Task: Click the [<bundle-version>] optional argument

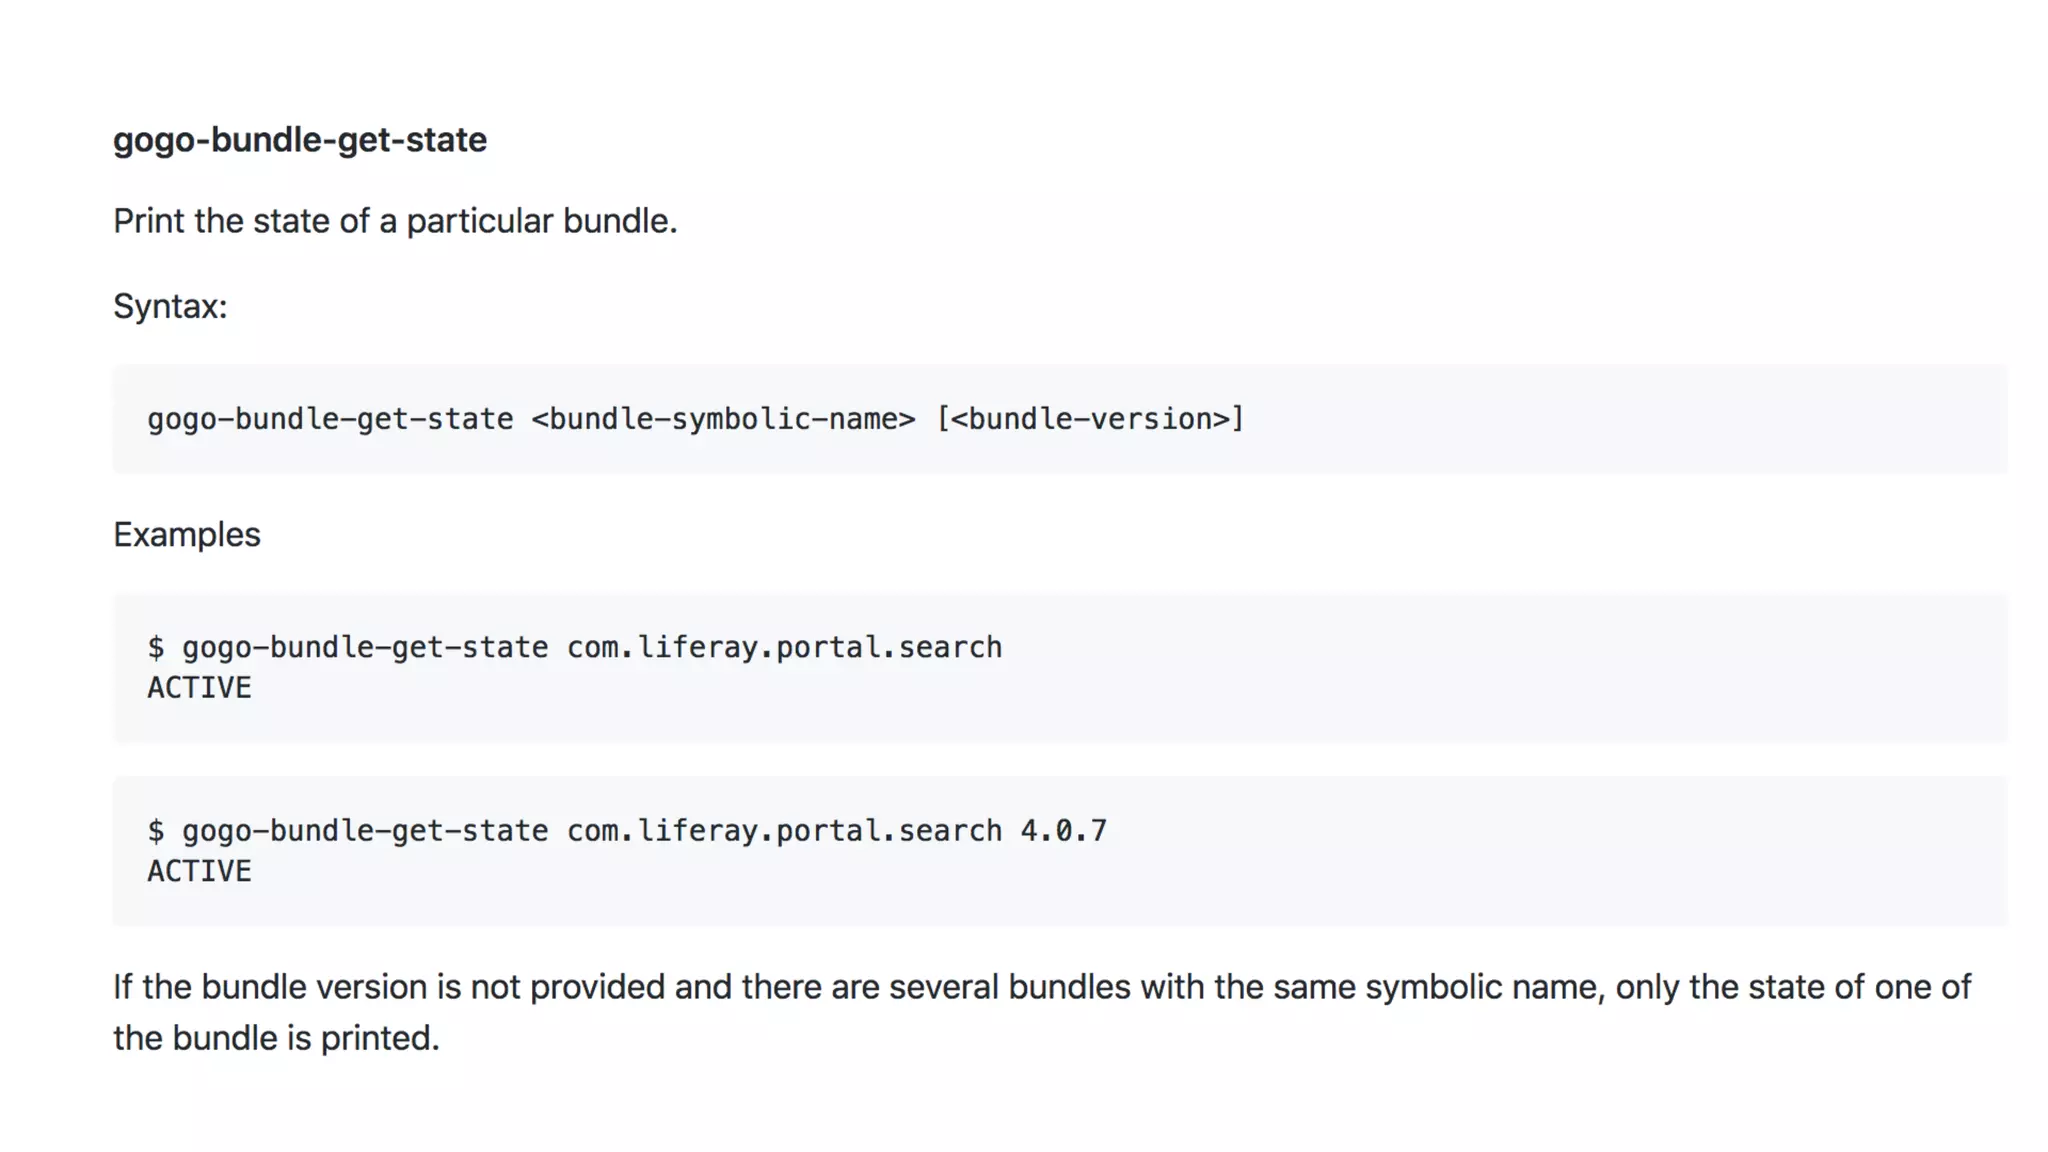Action: click(x=1090, y=419)
